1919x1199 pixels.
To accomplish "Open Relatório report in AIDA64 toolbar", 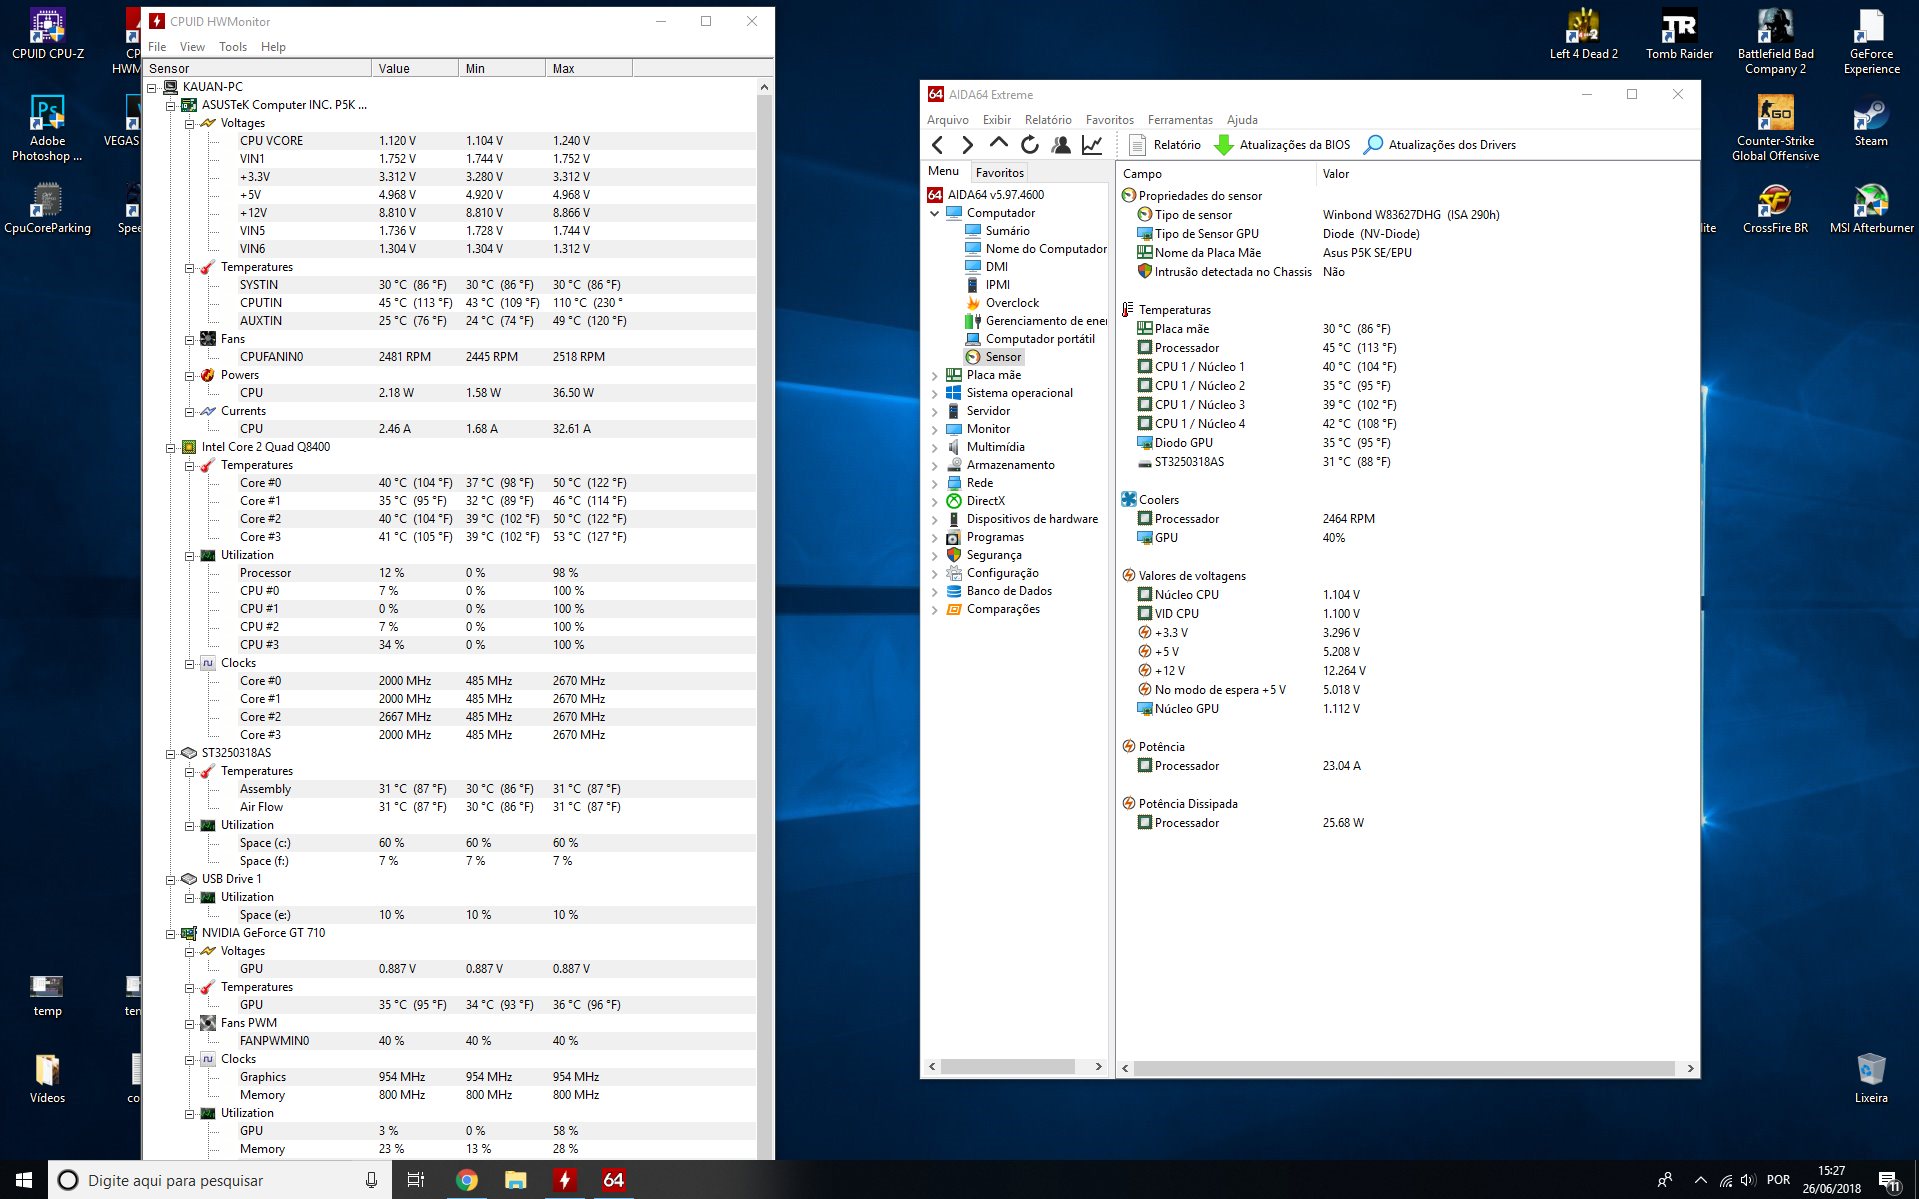I will coord(1165,145).
